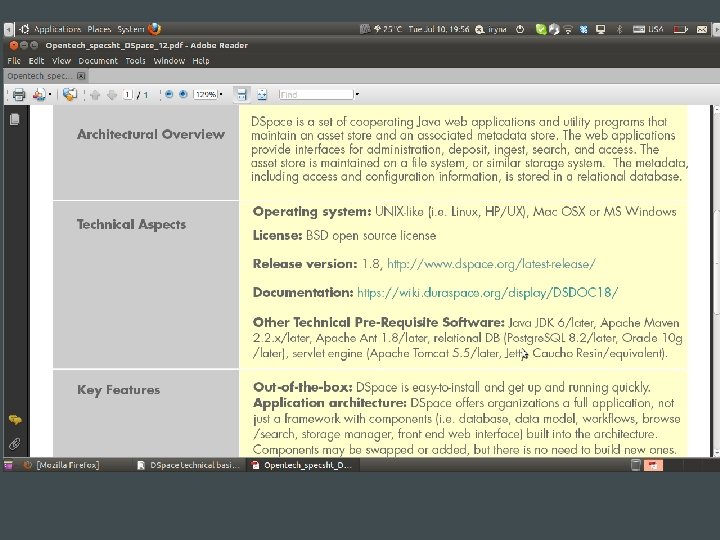Open the File menu
The image size is (720, 540).
(14, 61)
